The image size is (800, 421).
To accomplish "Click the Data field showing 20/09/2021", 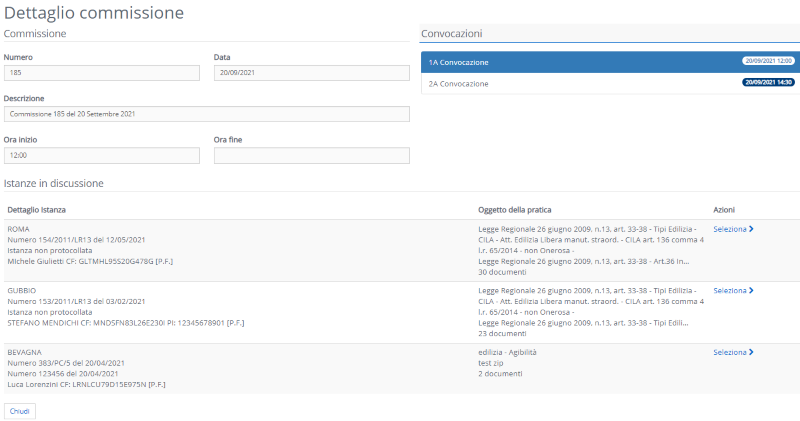I will [311, 73].
